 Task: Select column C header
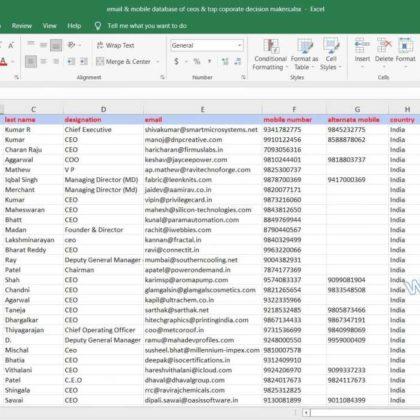pyautogui.click(x=33, y=109)
